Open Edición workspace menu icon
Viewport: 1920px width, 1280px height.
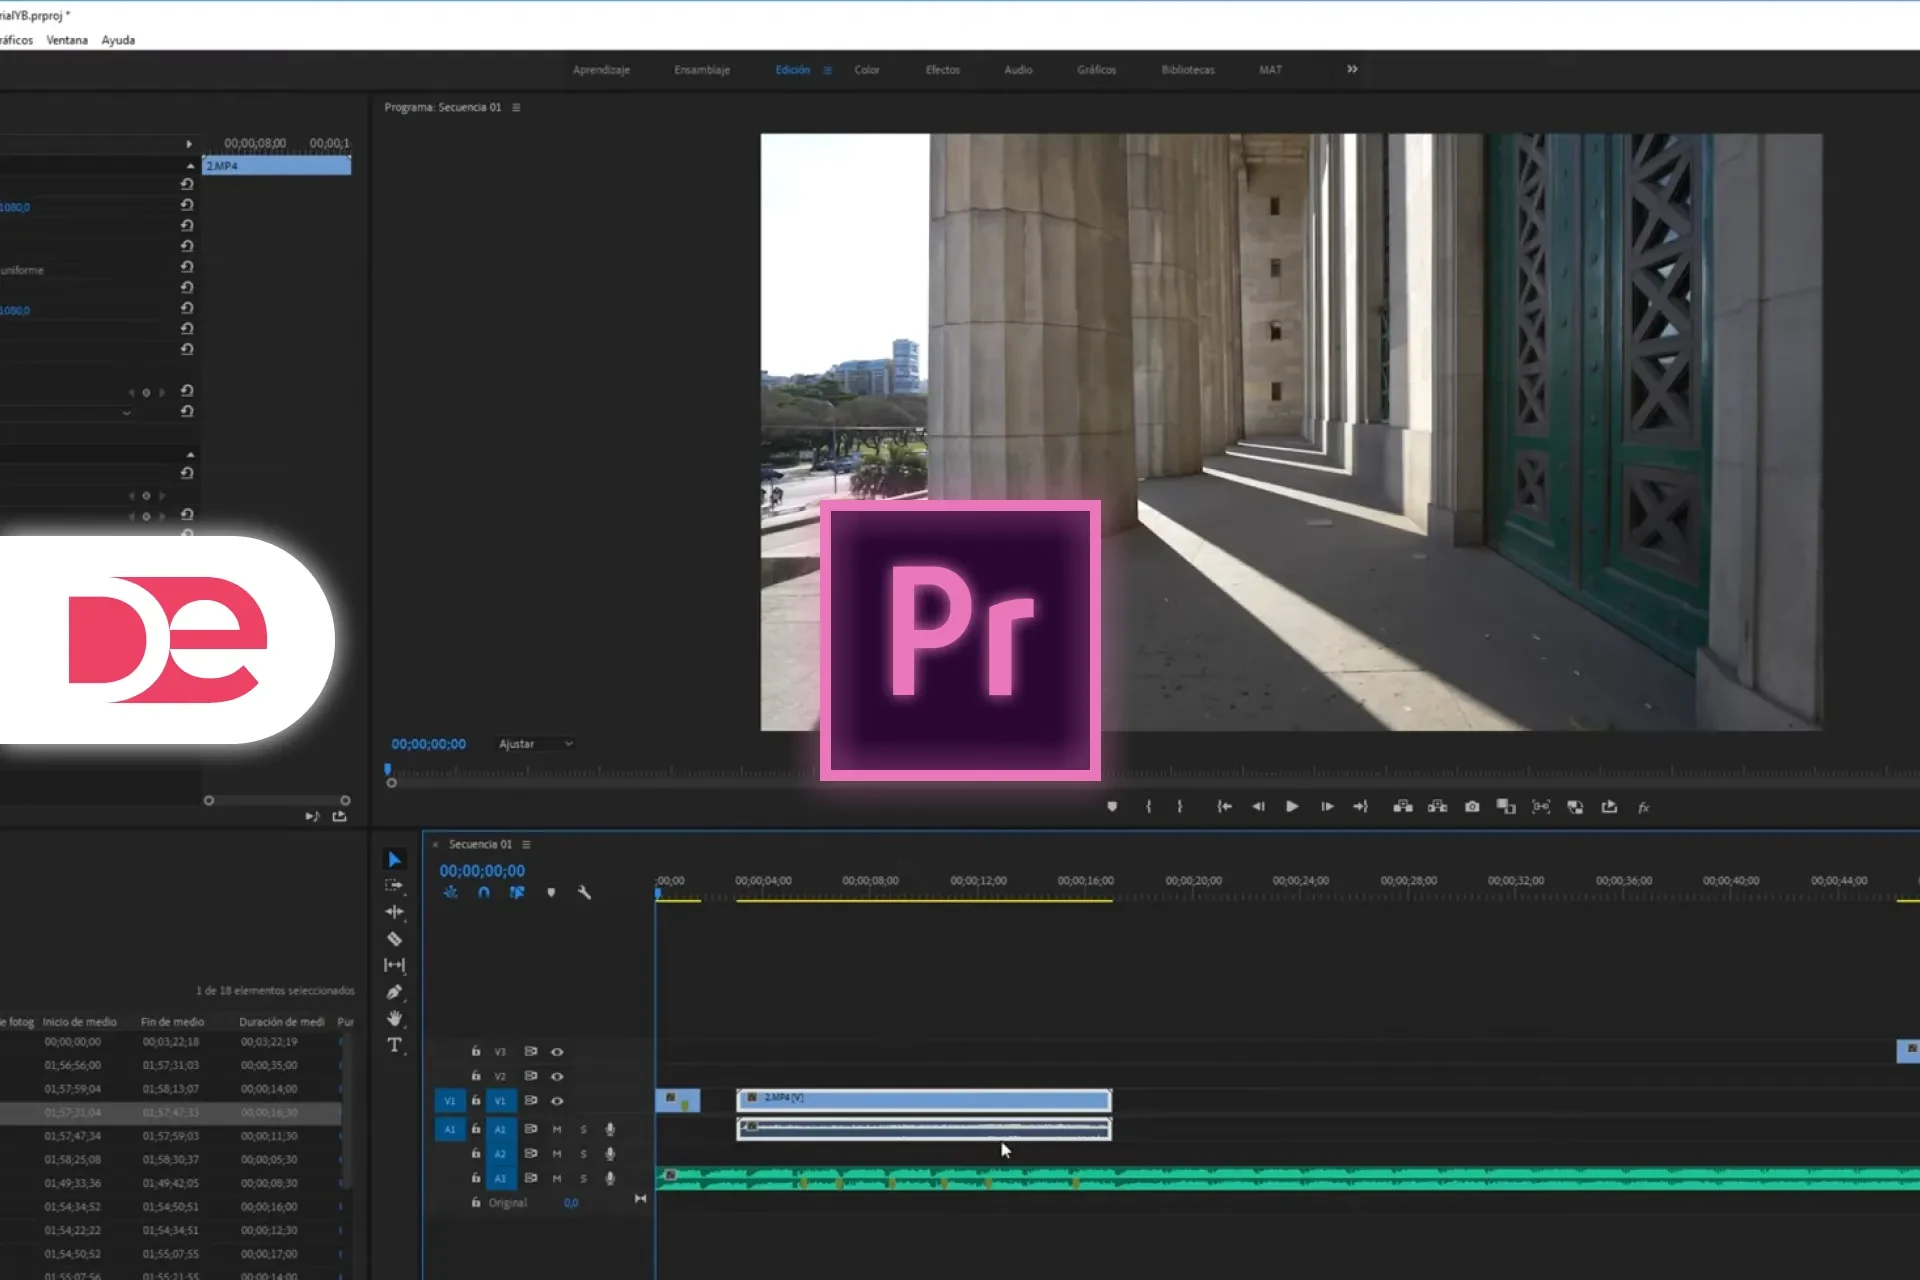coord(827,70)
